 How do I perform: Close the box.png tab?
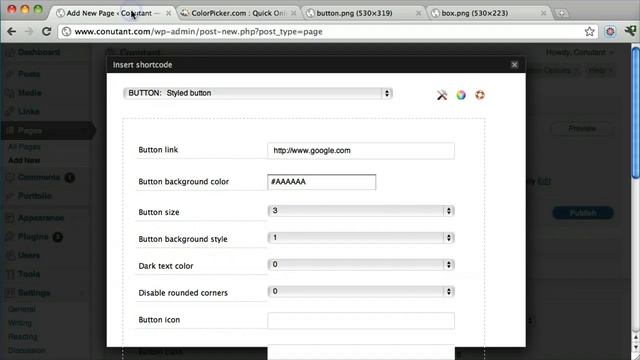(543, 13)
